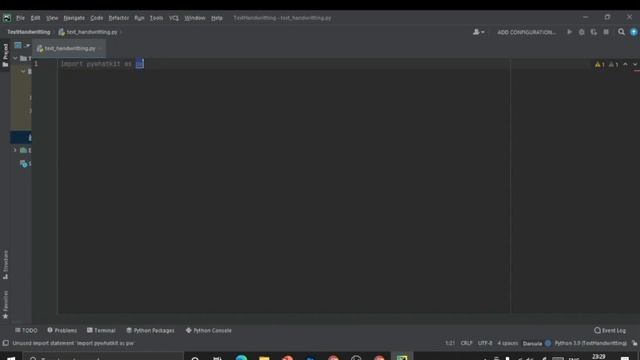The height and width of the screenshot is (360, 640).
Task: Click the 4 spaces indent setting
Action: (x=507, y=343)
